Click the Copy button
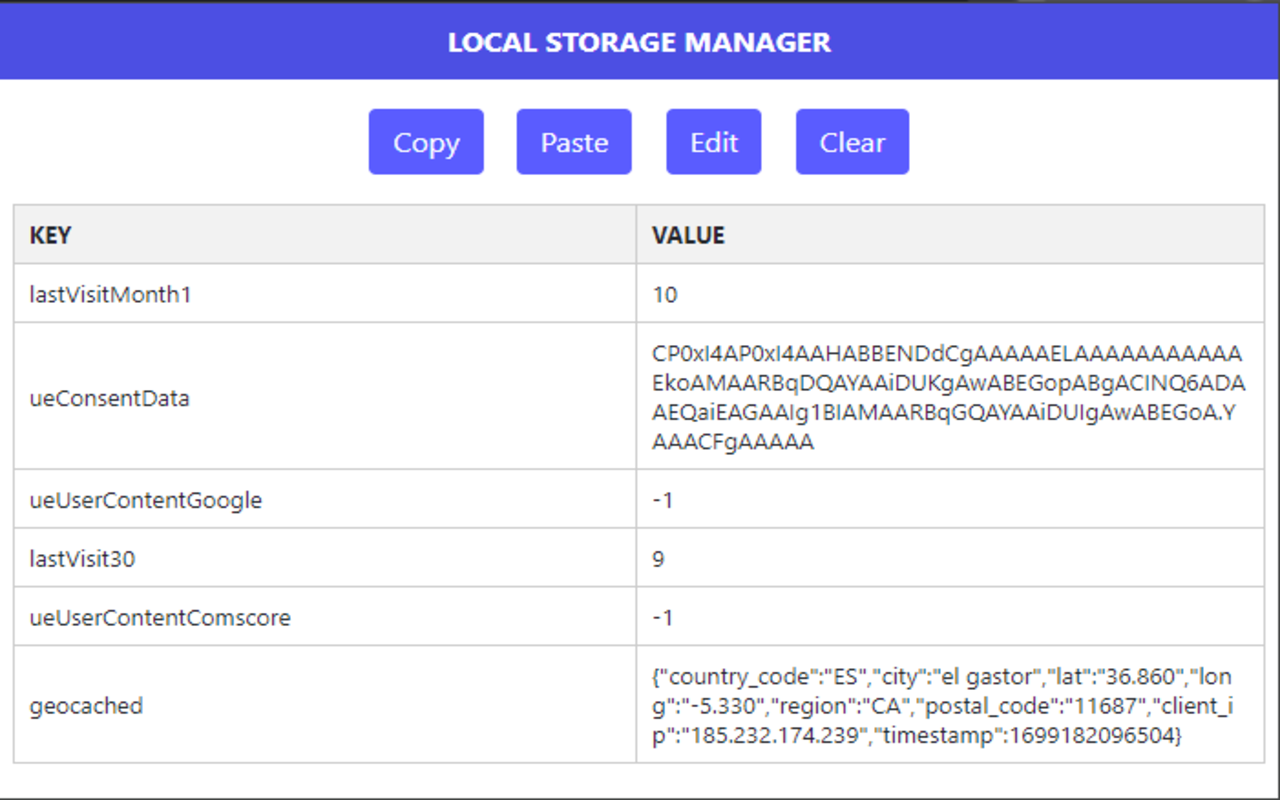The width and height of the screenshot is (1280, 800). click(x=426, y=141)
